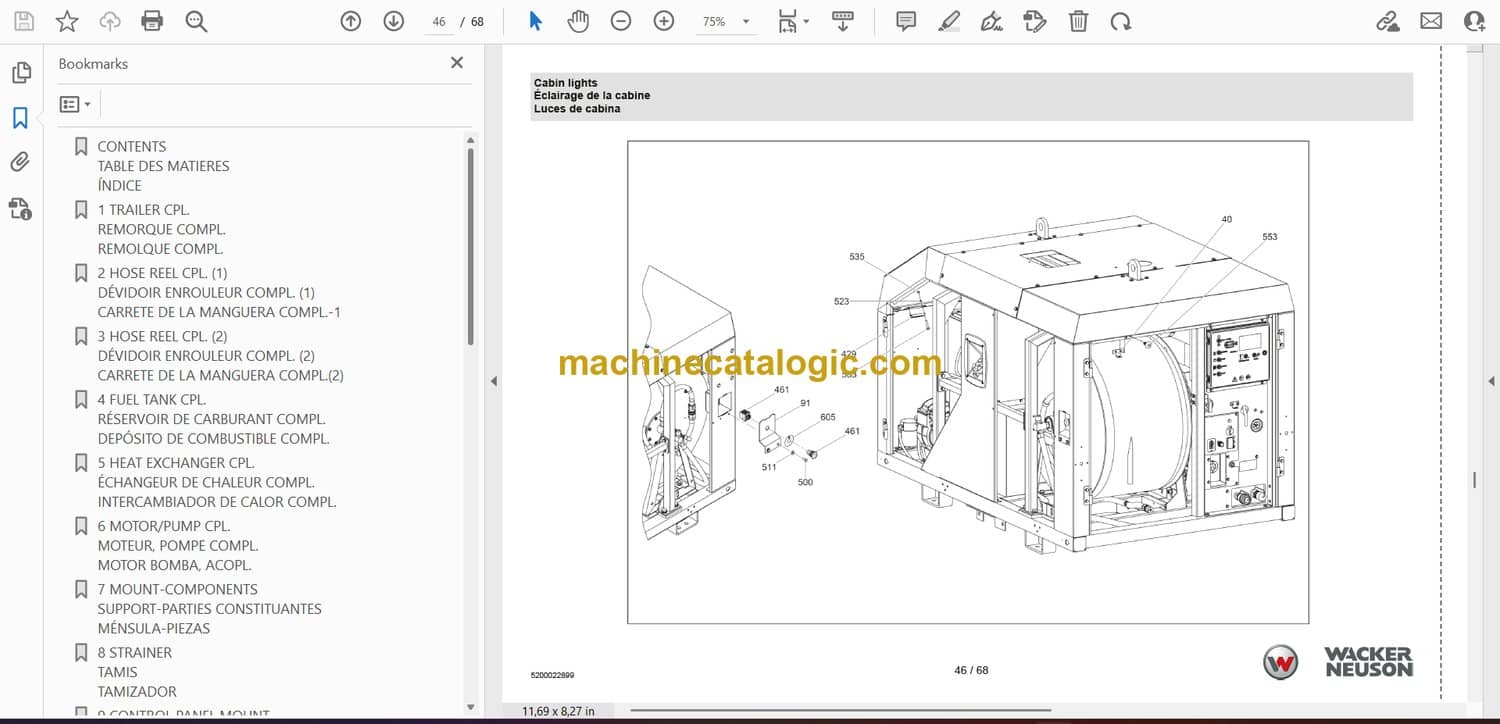The height and width of the screenshot is (724, 1500).
Task: Add a comment sticky note
Action: (x=906, y=21)
